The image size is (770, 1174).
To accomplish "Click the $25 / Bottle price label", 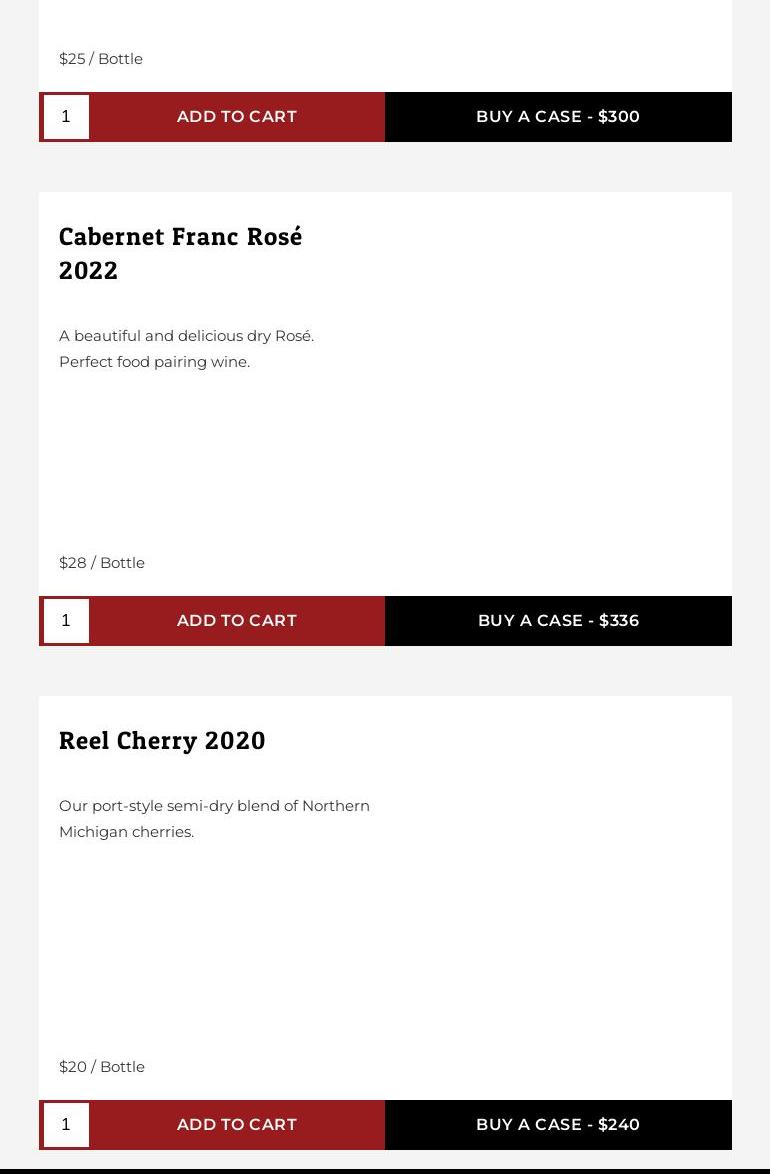I will (x=101, y=59).
